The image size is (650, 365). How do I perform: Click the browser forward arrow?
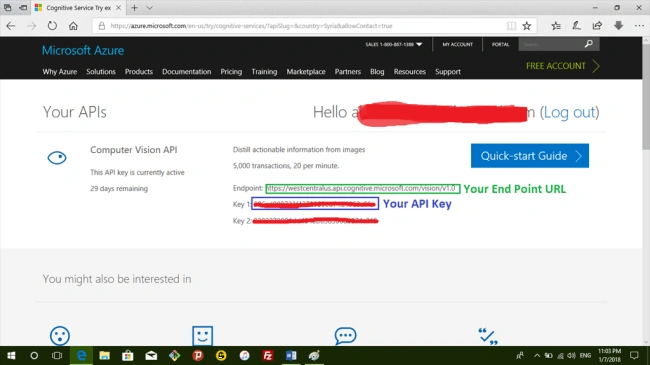tap(32, 26)
